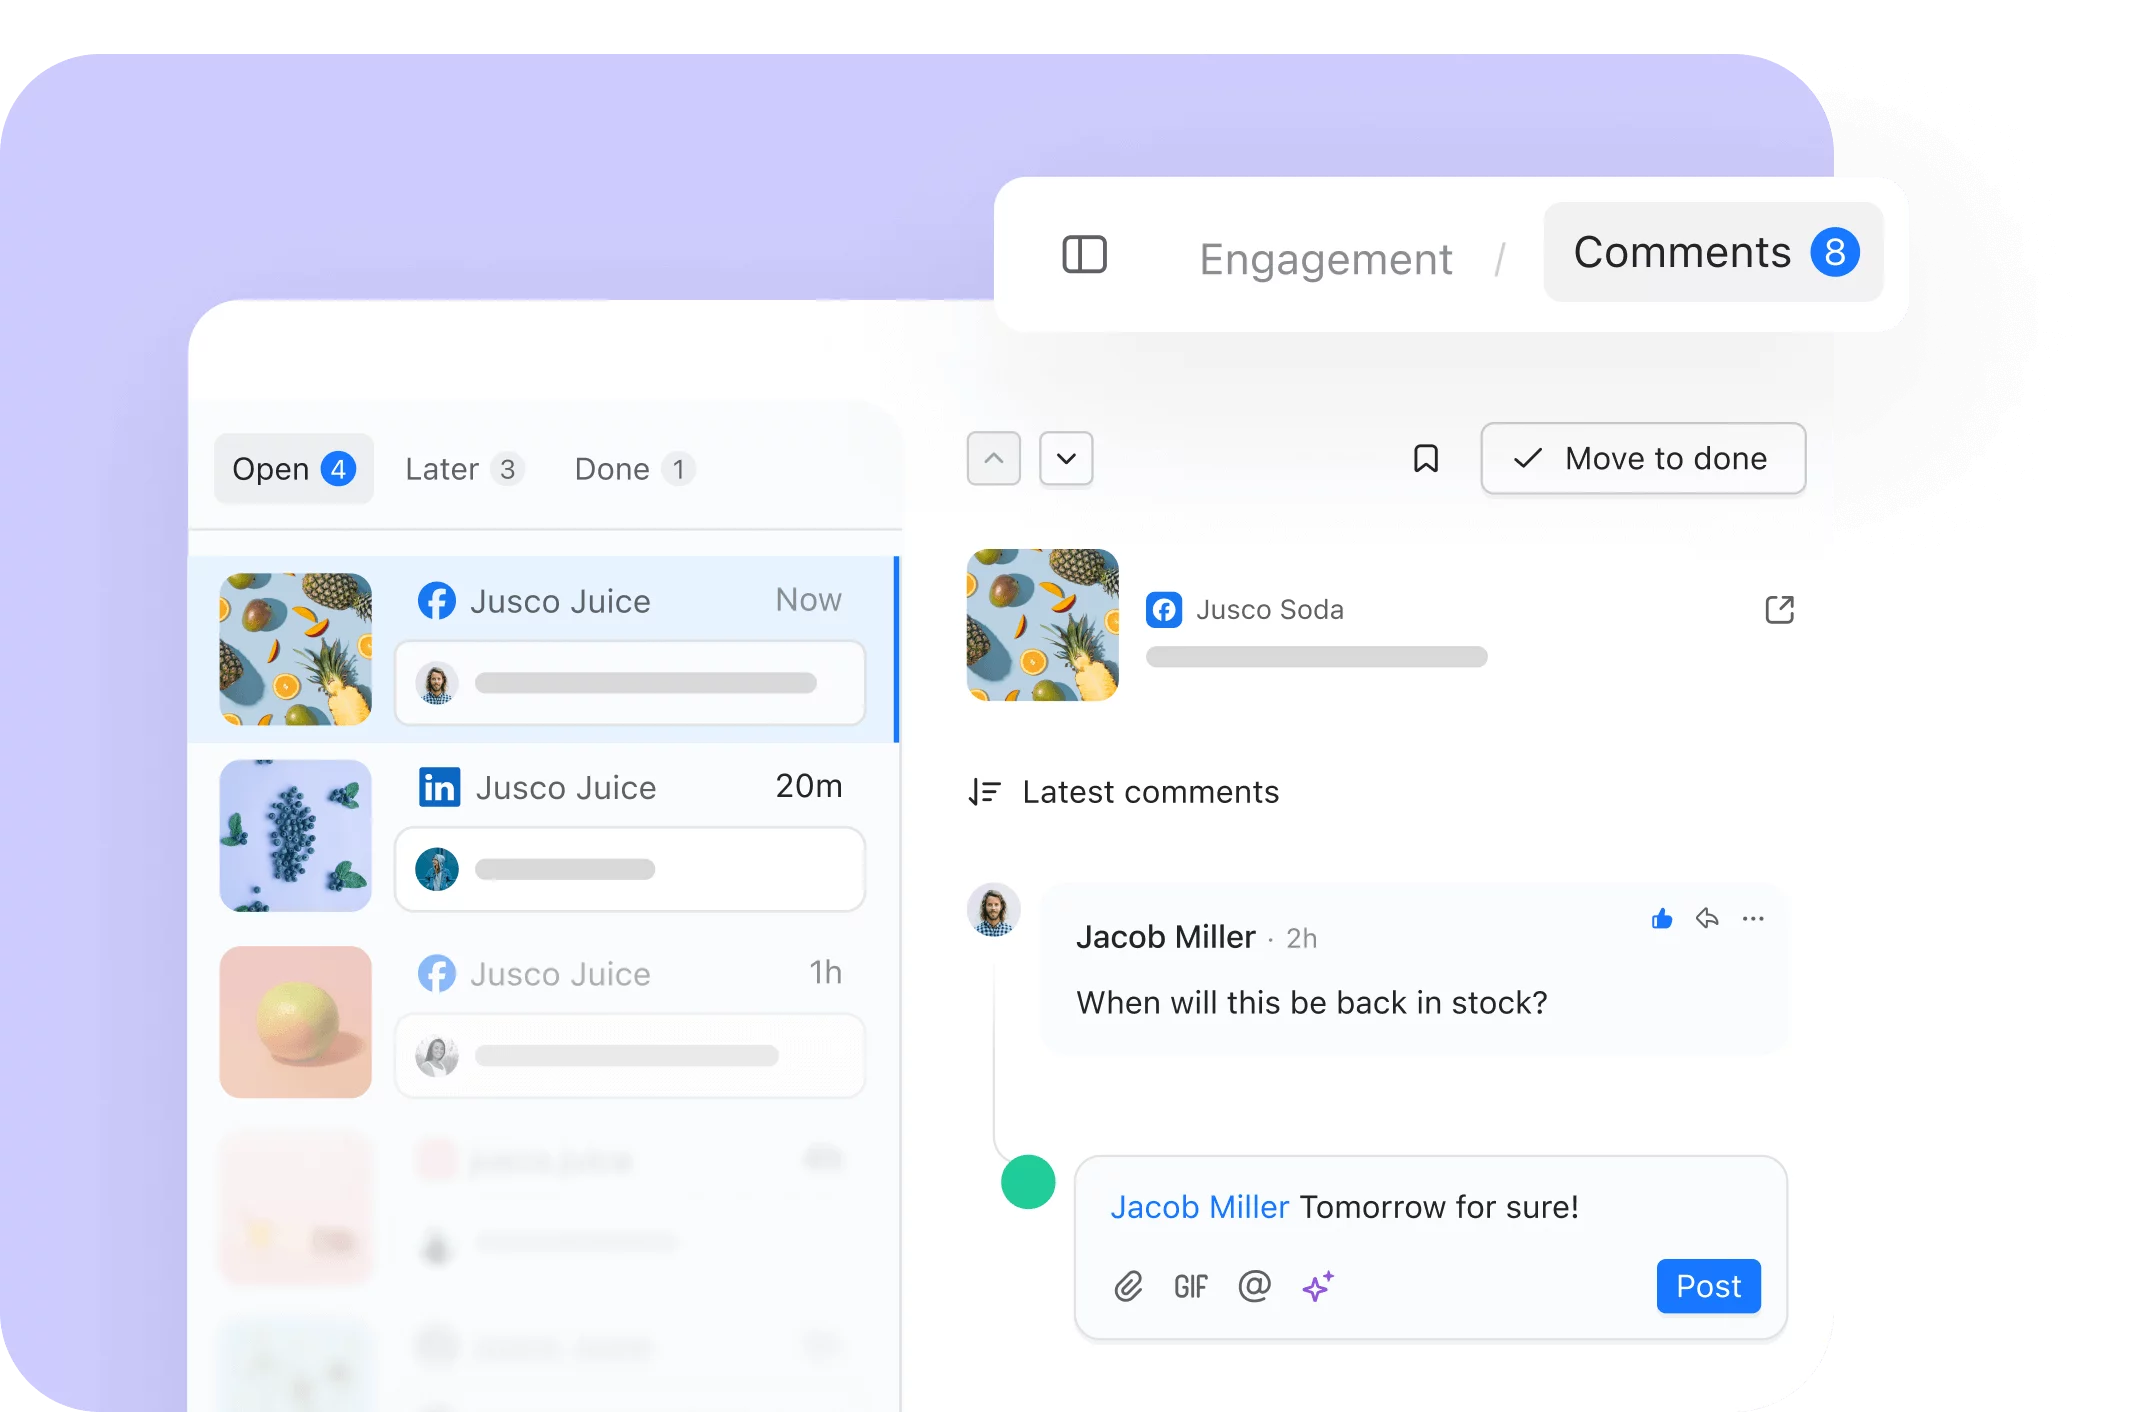Add a mention with the @ icon
2144x1412 pixels.
click(x=1254, y=1285)
